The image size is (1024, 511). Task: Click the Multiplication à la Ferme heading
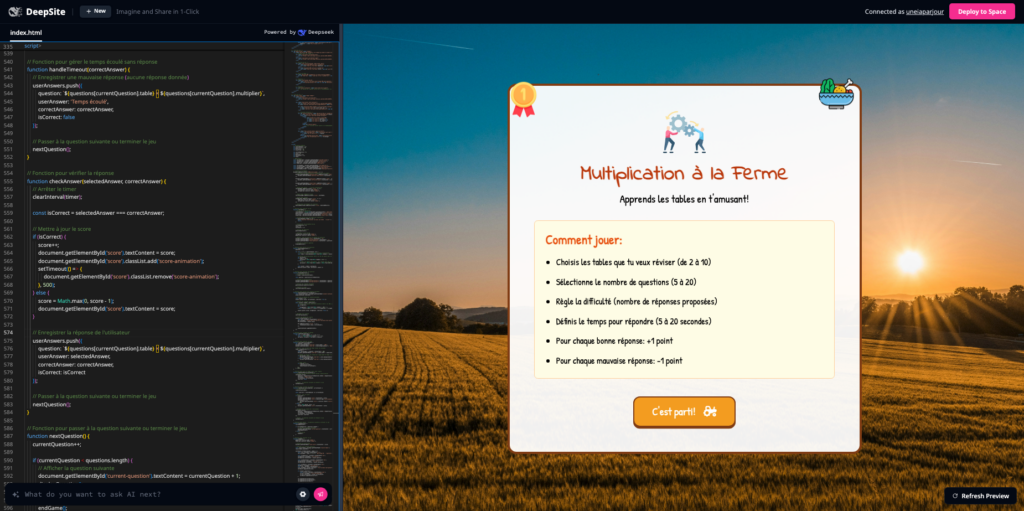point(684,174)
